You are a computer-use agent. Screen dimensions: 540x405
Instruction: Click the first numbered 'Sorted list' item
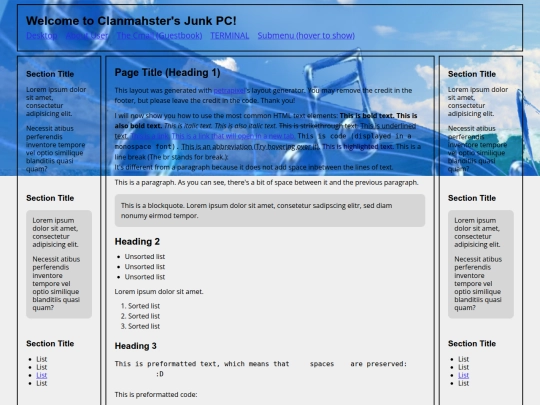coord(144,306)
